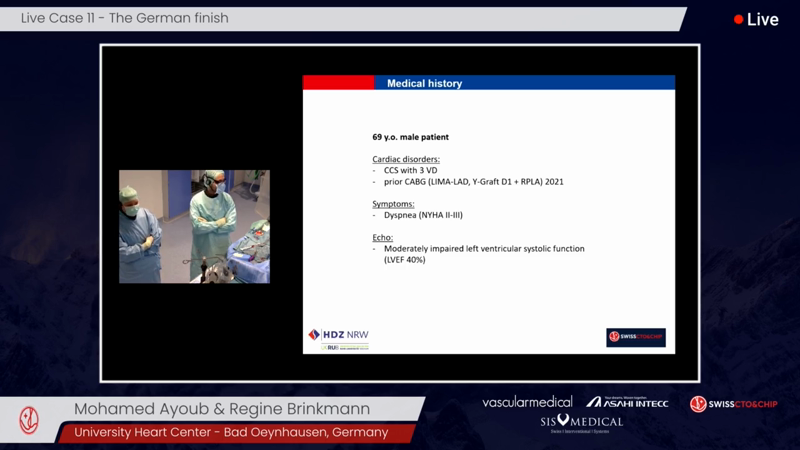This screenshot has width=800, height=450.
Task: Click the vascularmedical sponsor logo
Action: pyautogui.click(x=527, y=402)
